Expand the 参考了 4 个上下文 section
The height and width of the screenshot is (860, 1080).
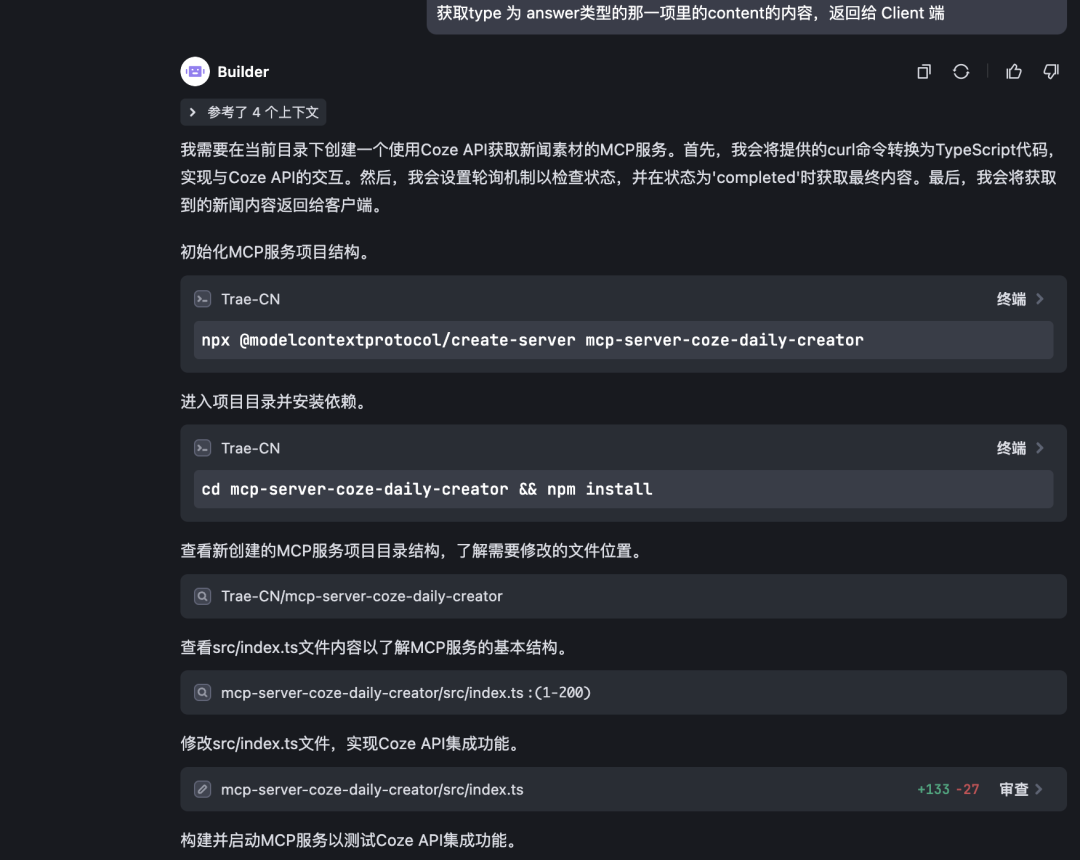click(253, 112)
